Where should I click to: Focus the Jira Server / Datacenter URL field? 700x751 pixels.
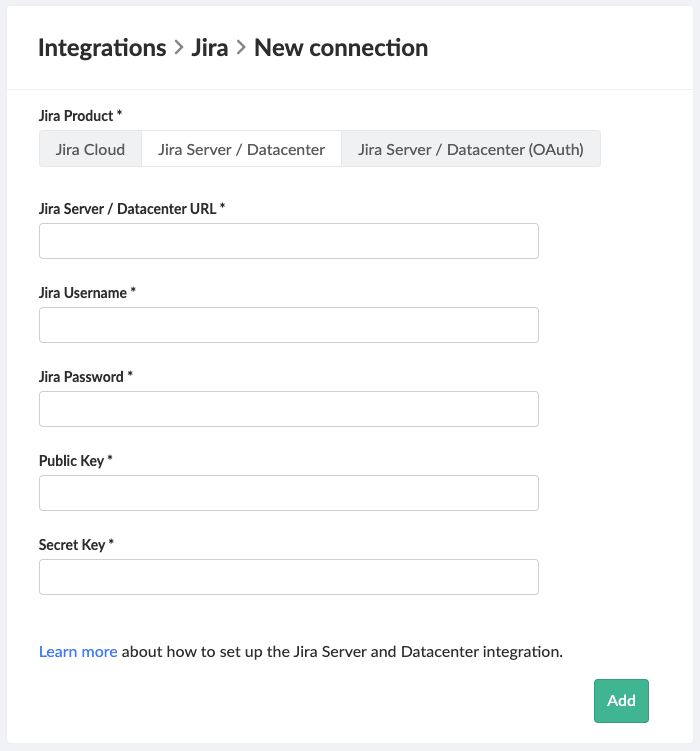[289, 241]
